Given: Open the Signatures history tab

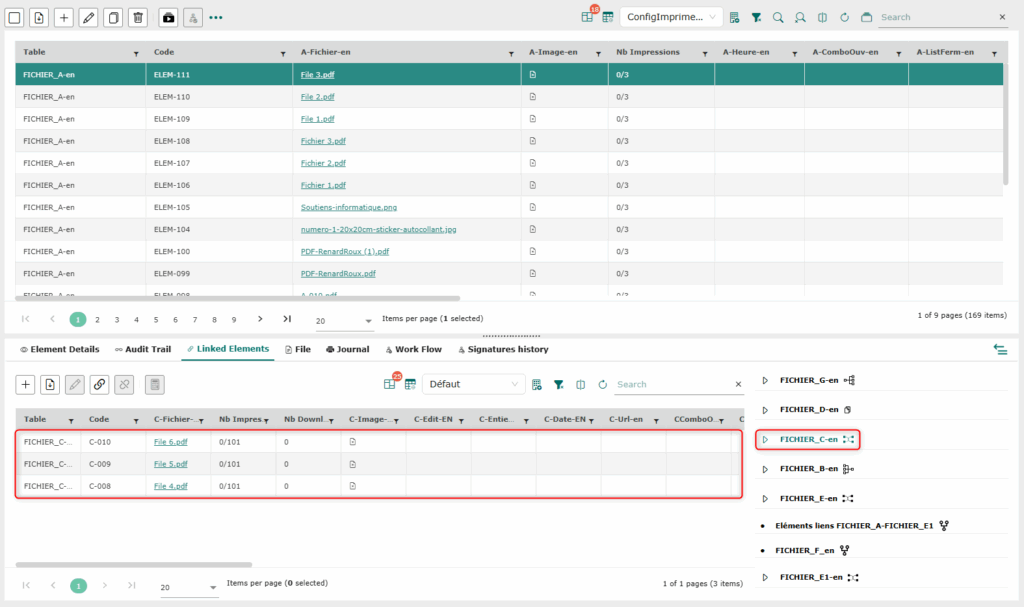Looking at the screenshot, I should 502,349.
